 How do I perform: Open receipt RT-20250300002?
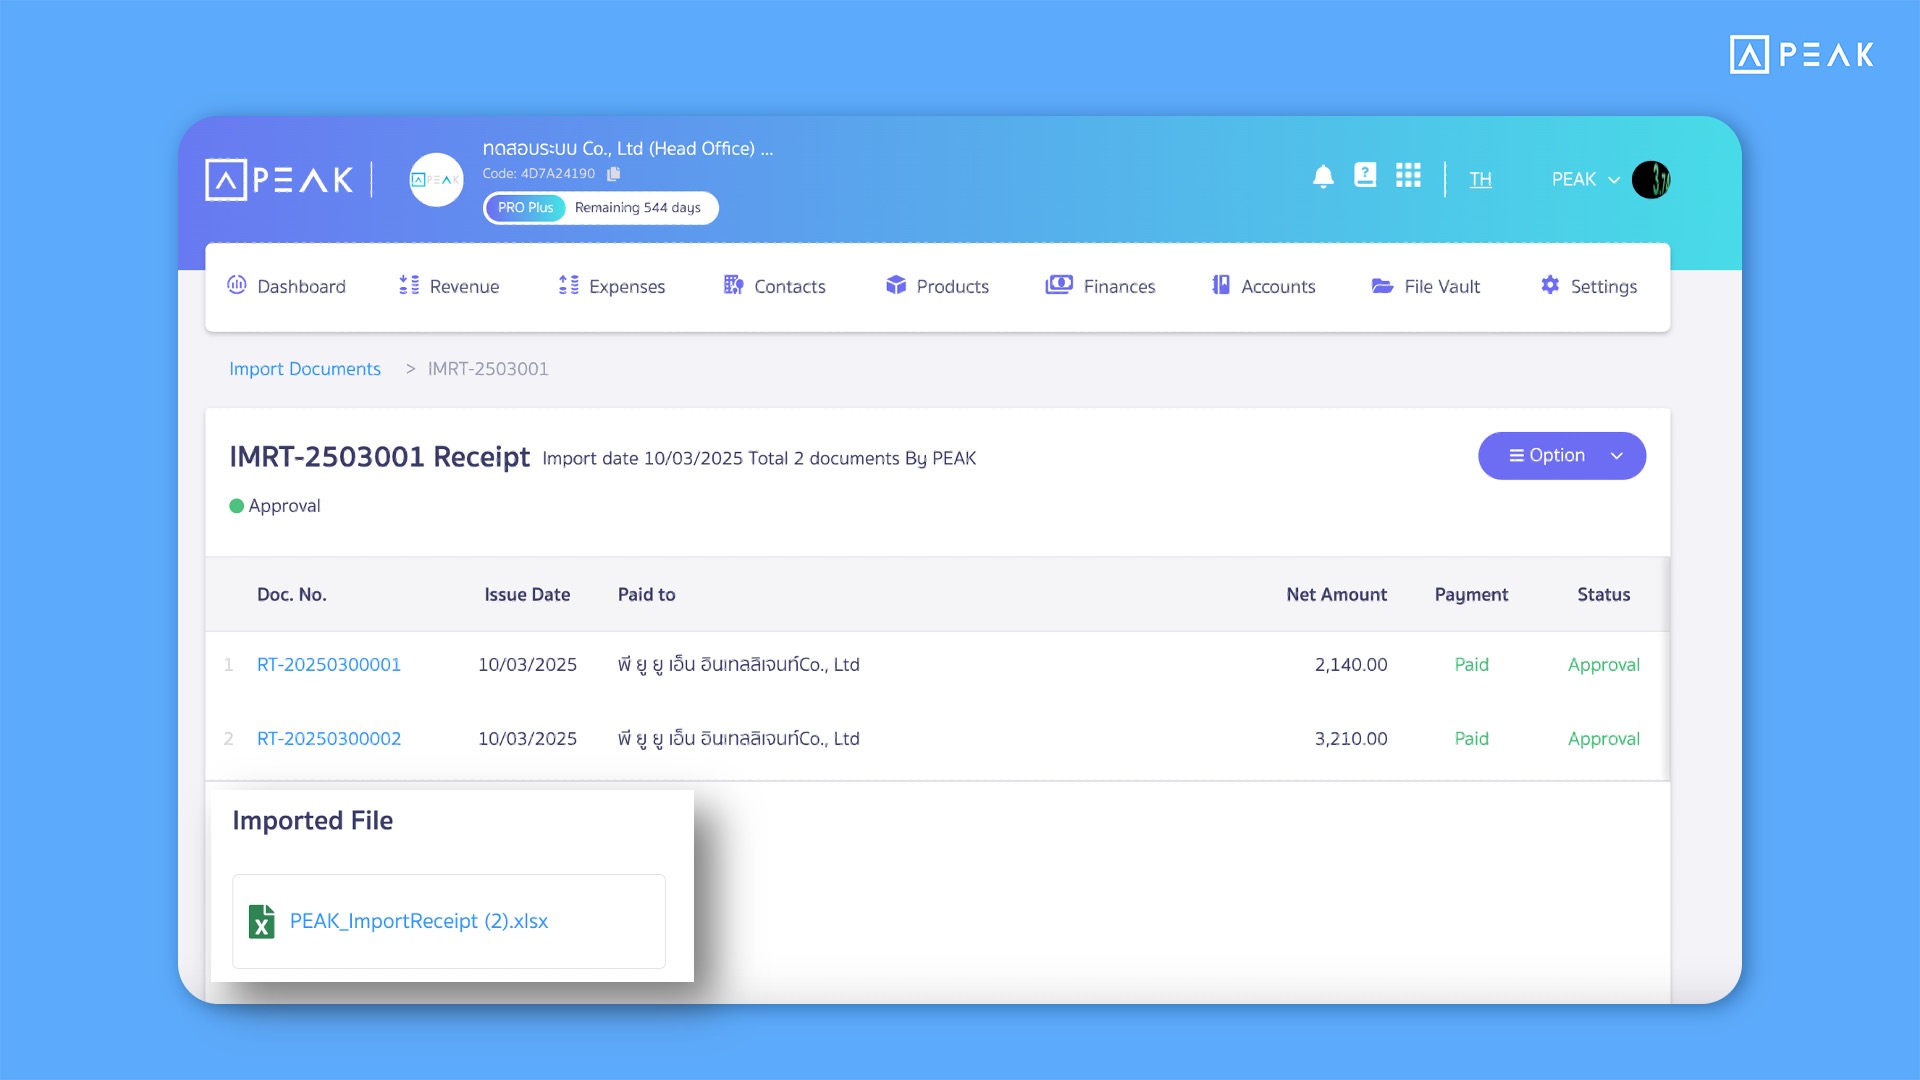point(329,739)
